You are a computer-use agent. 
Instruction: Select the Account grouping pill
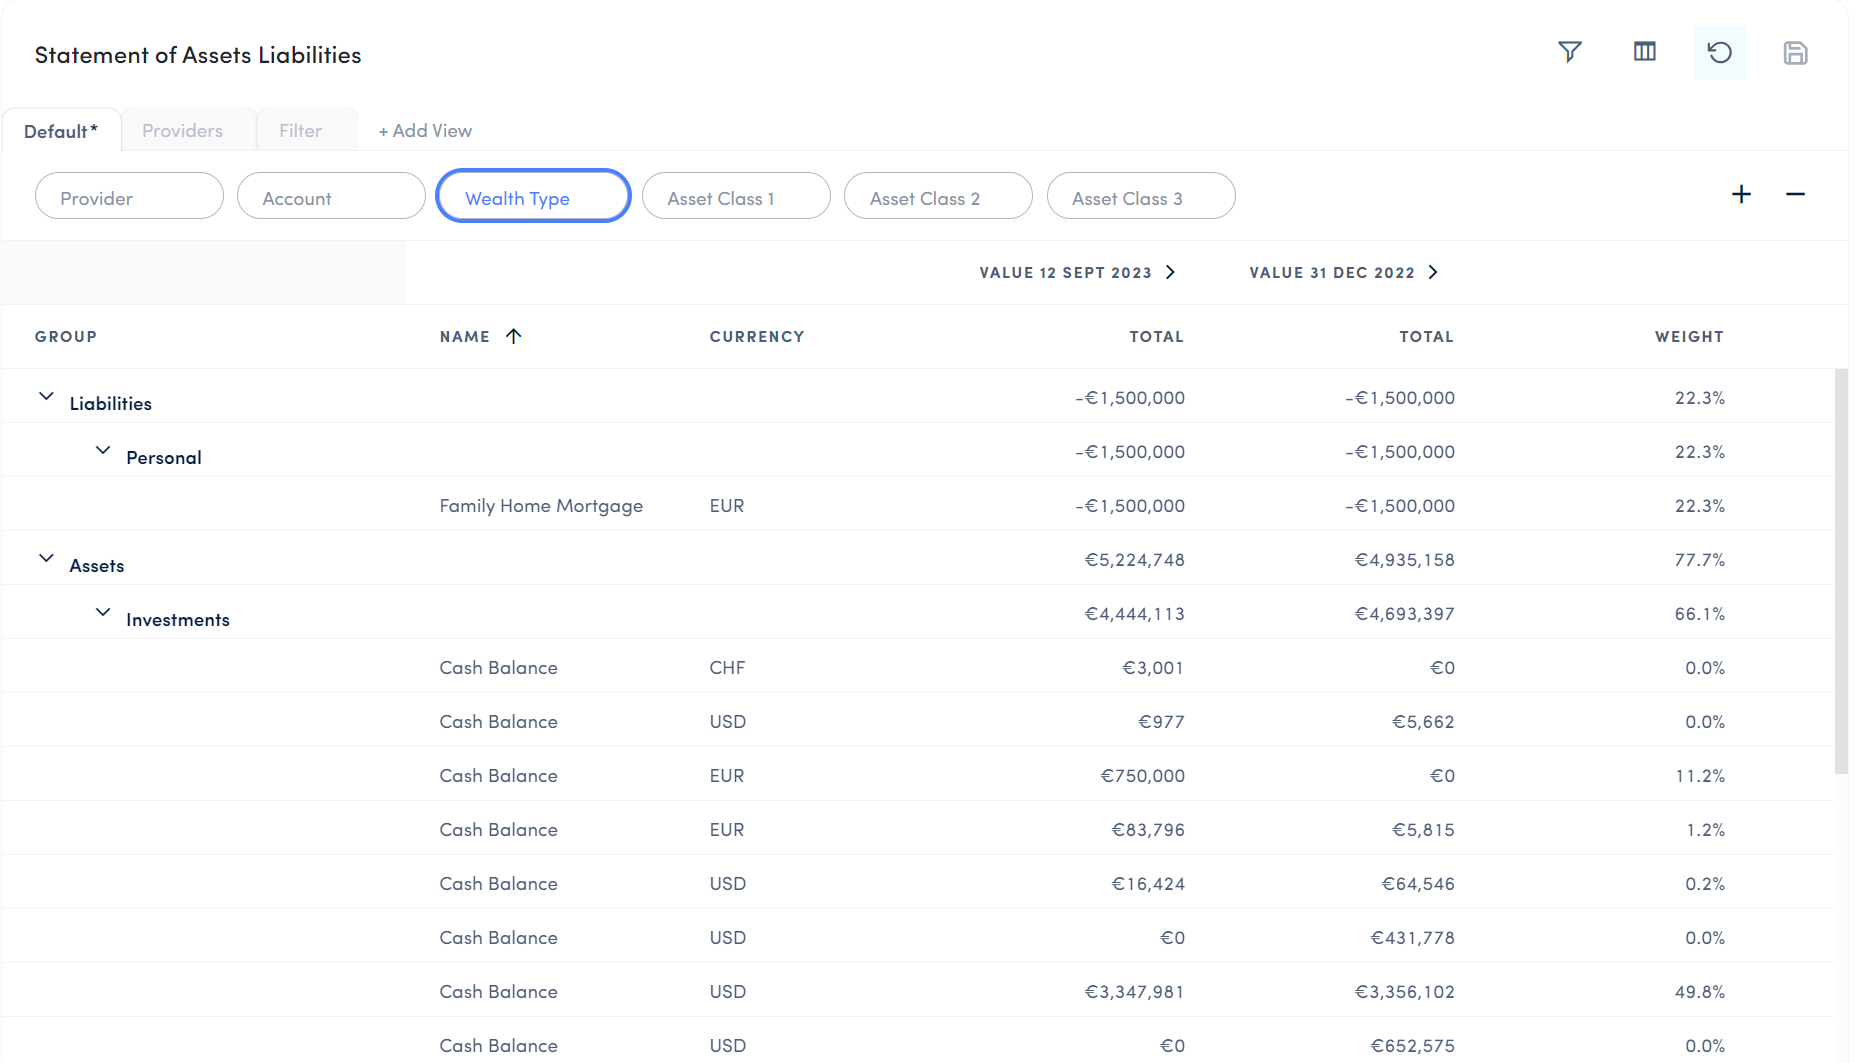coord(331,197)
